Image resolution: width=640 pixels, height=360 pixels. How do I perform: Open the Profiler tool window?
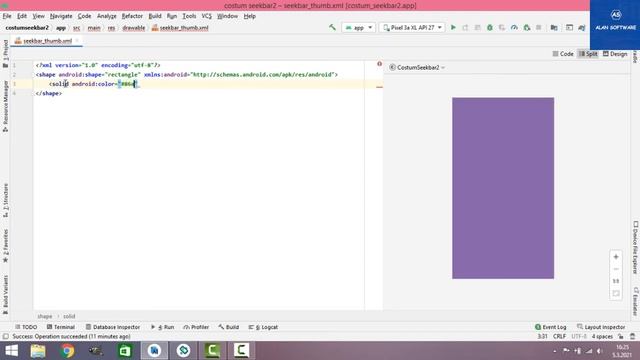click(x=196, y=327)
